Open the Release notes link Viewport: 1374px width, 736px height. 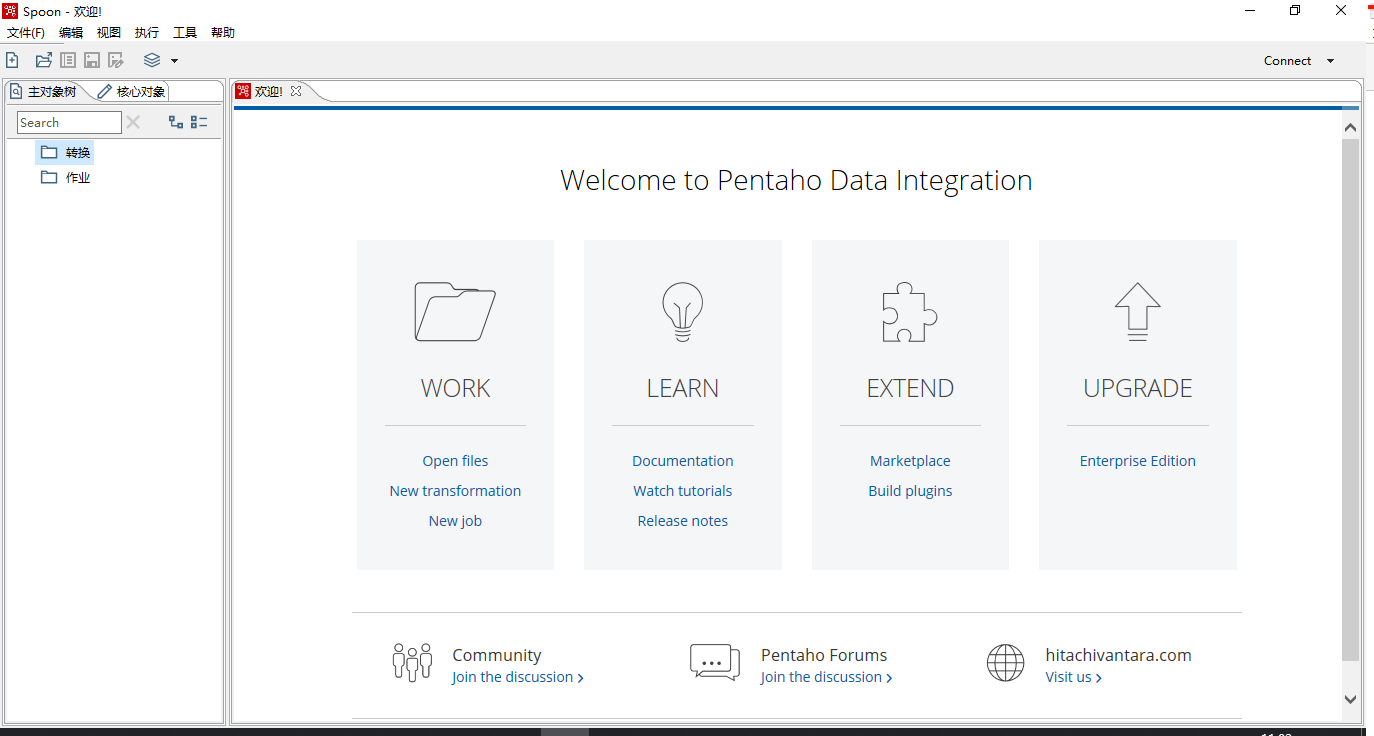683,521
